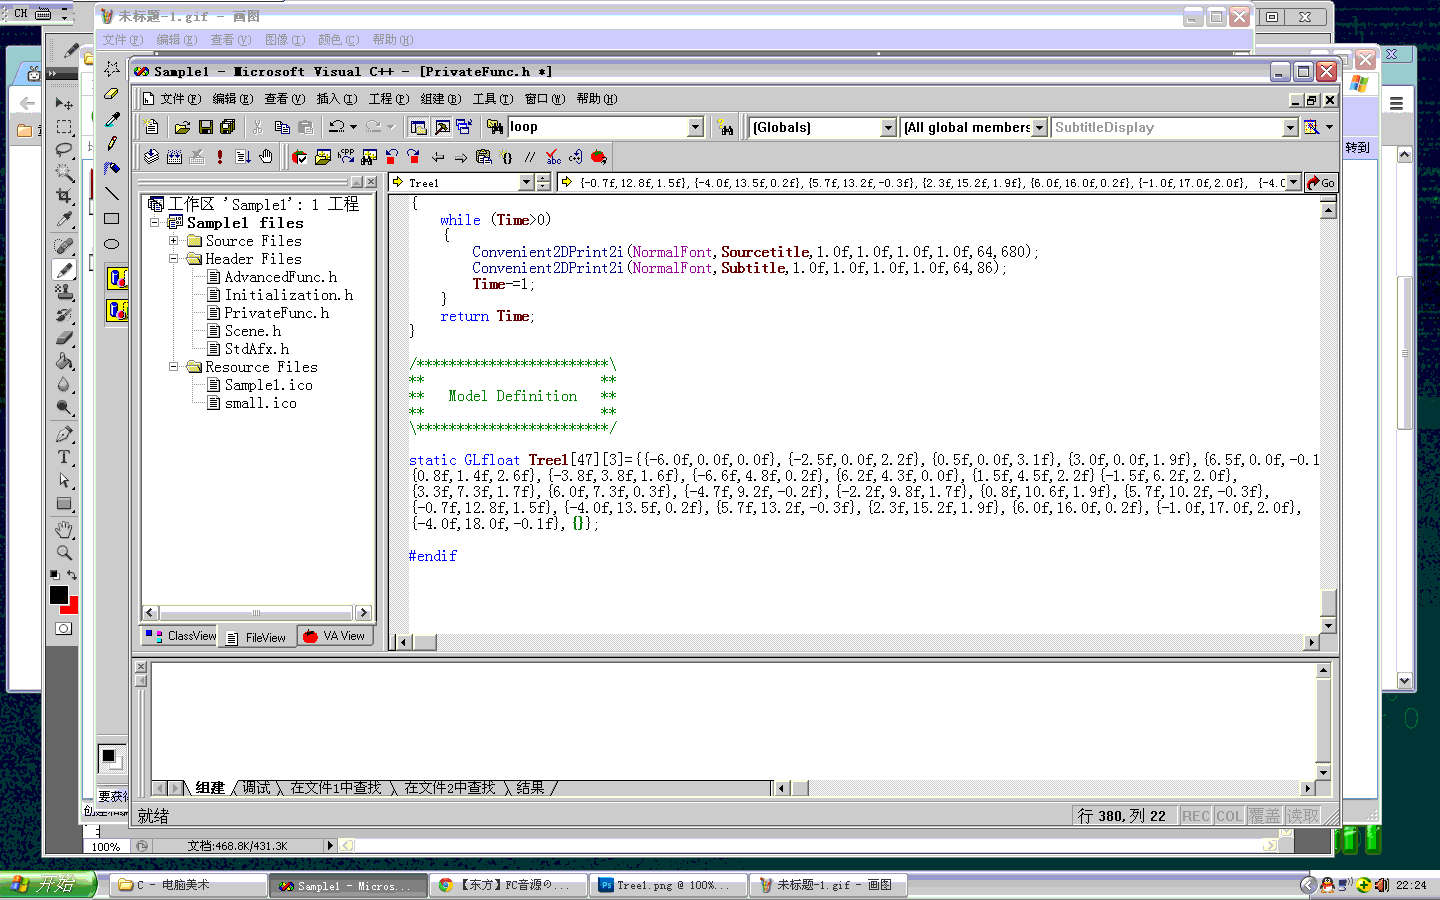1440x900 pixels.
Task: Click the Go button
Action: point(1321,182)
